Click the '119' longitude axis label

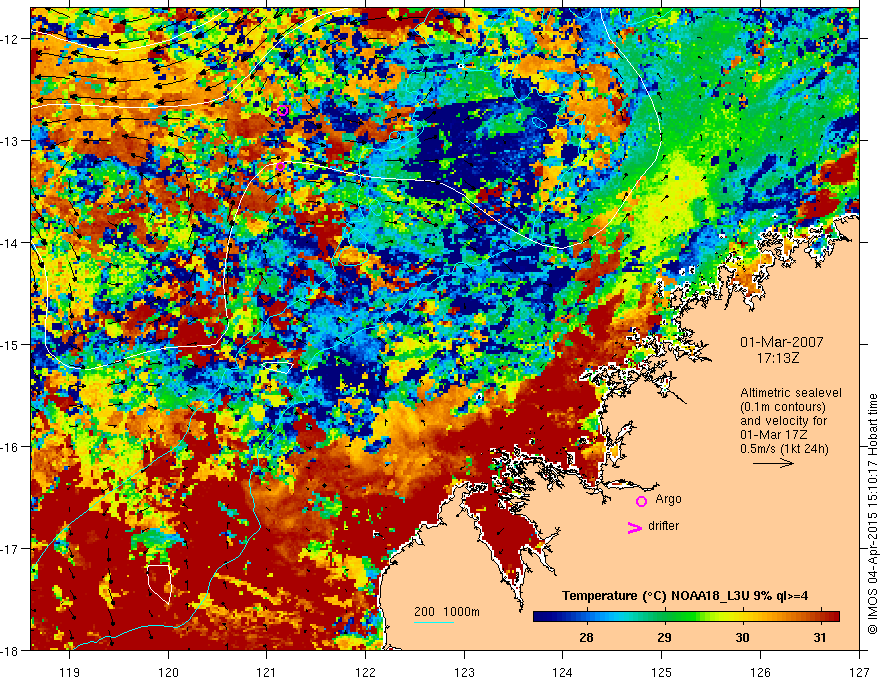[x=70, y=672]
